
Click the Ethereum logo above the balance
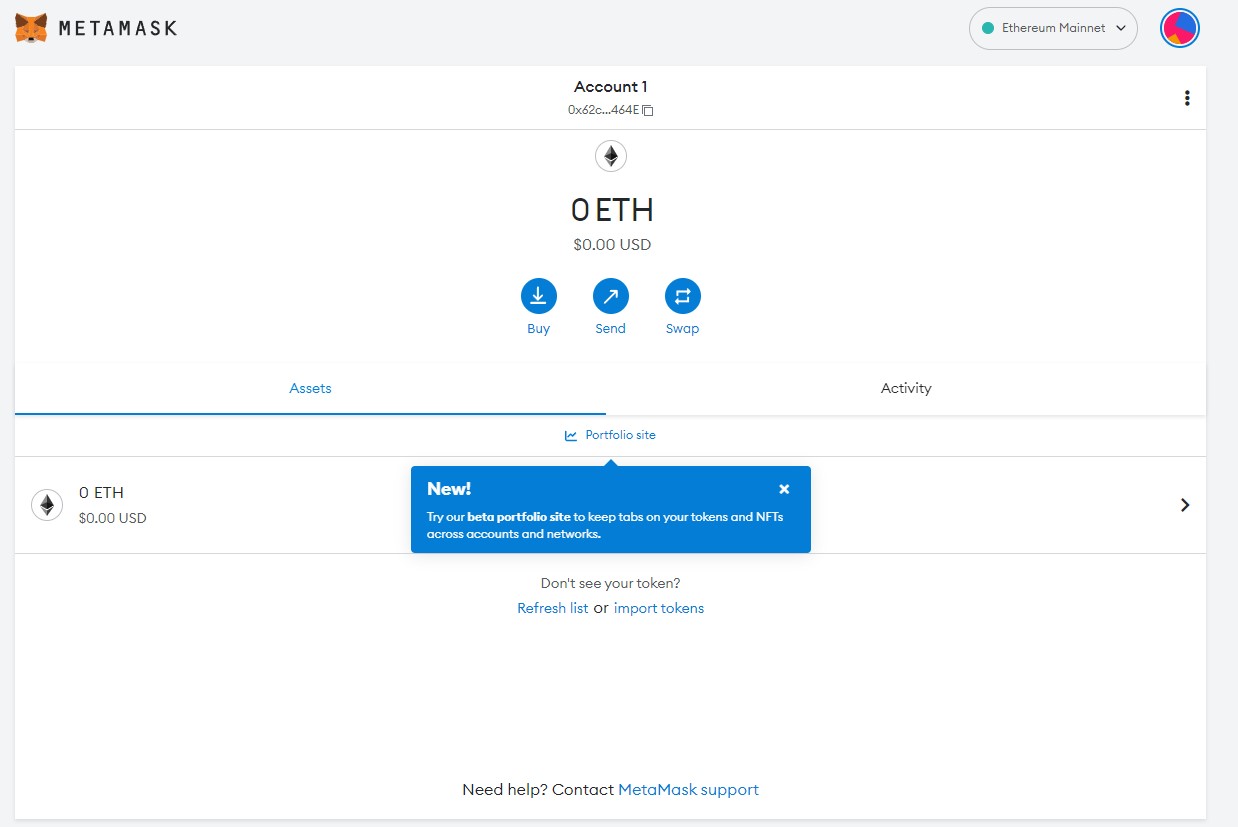[x=610, y=156]
